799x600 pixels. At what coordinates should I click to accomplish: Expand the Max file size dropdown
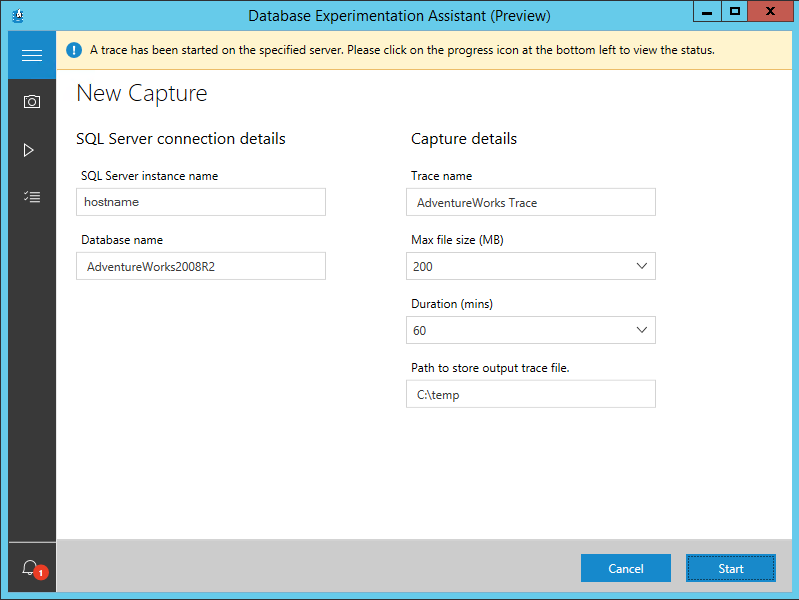point(641,266)
